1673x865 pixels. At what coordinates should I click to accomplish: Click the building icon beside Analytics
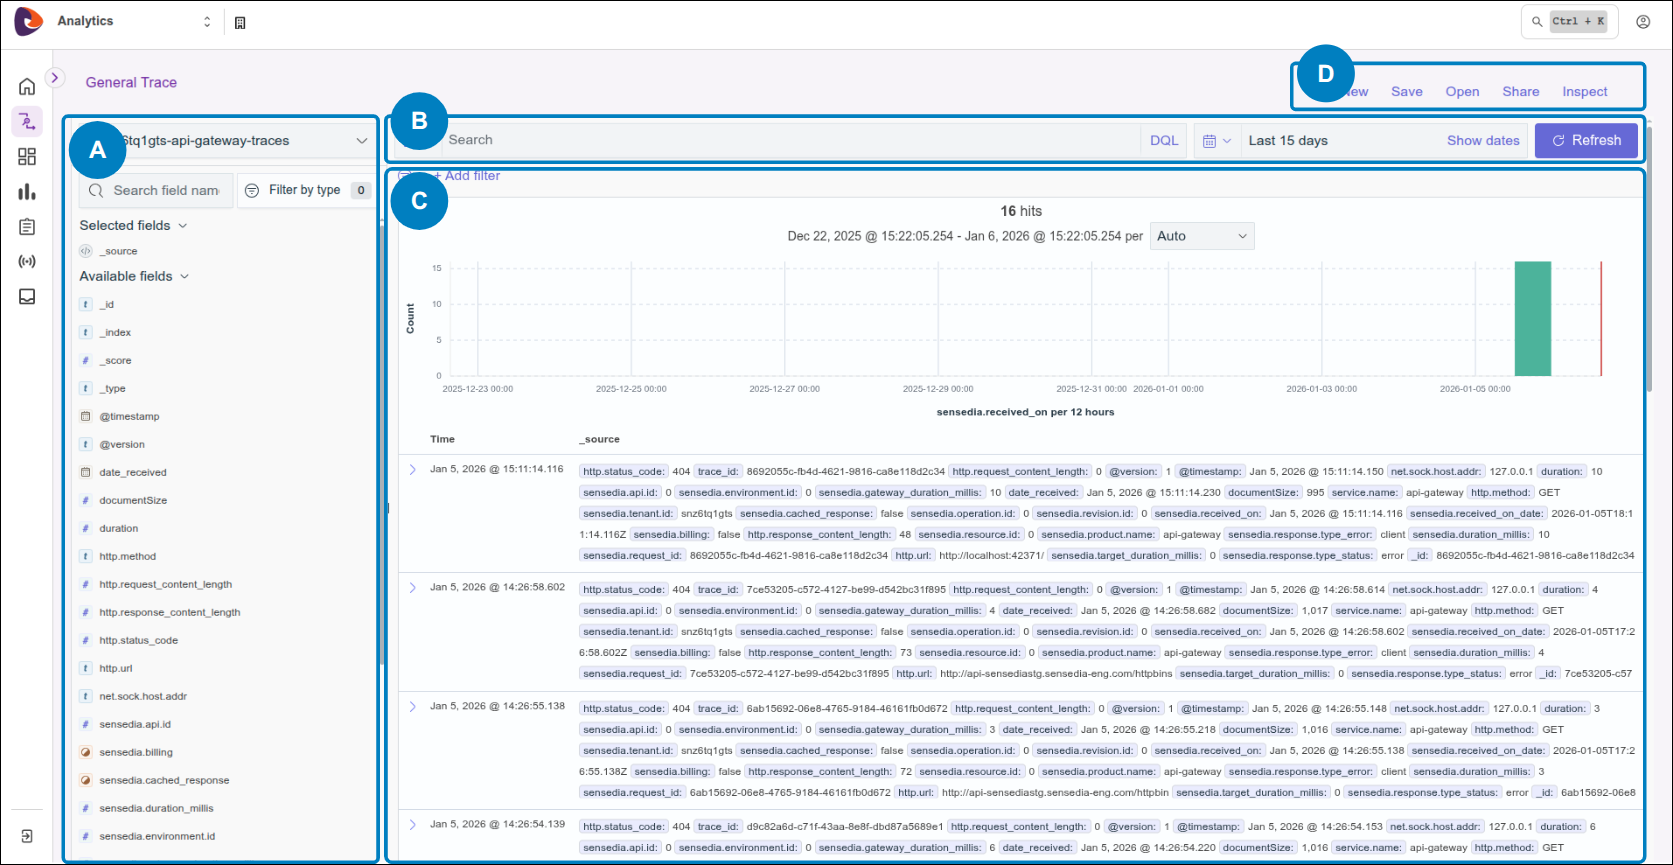click(240, 23)
